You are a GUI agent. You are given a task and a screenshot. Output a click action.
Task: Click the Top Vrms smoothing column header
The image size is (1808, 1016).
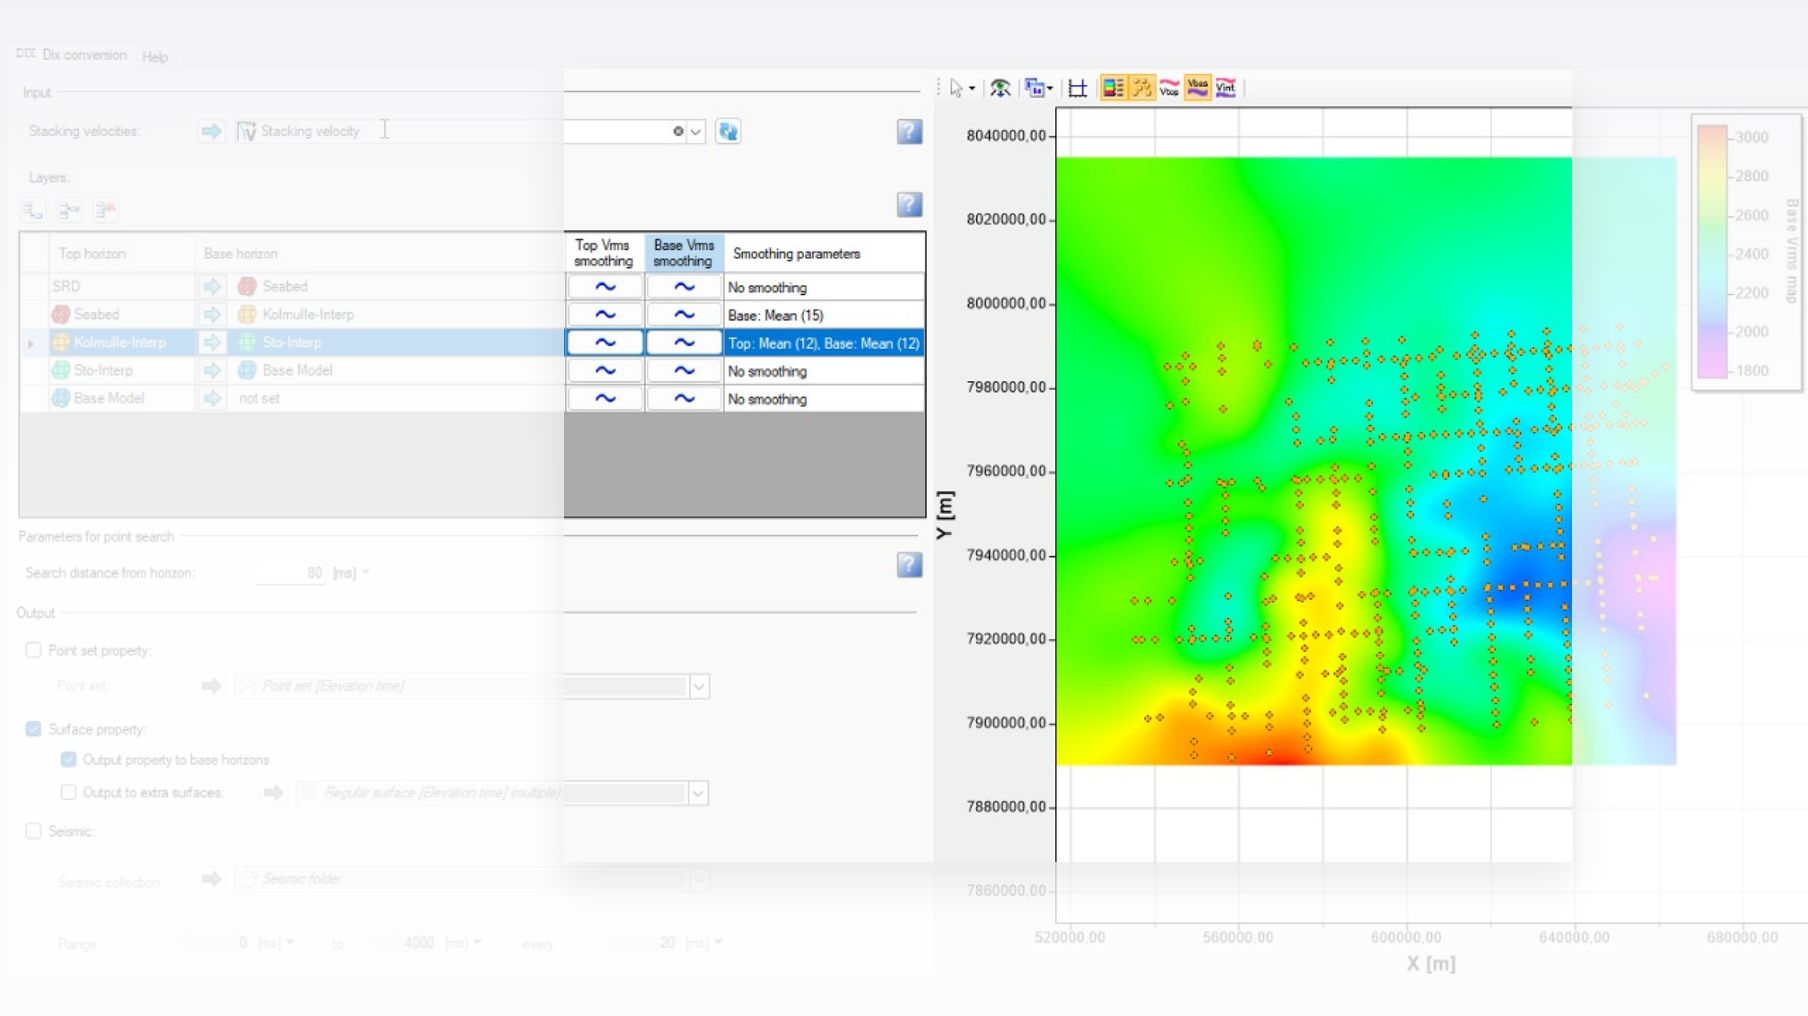[605, 253]
